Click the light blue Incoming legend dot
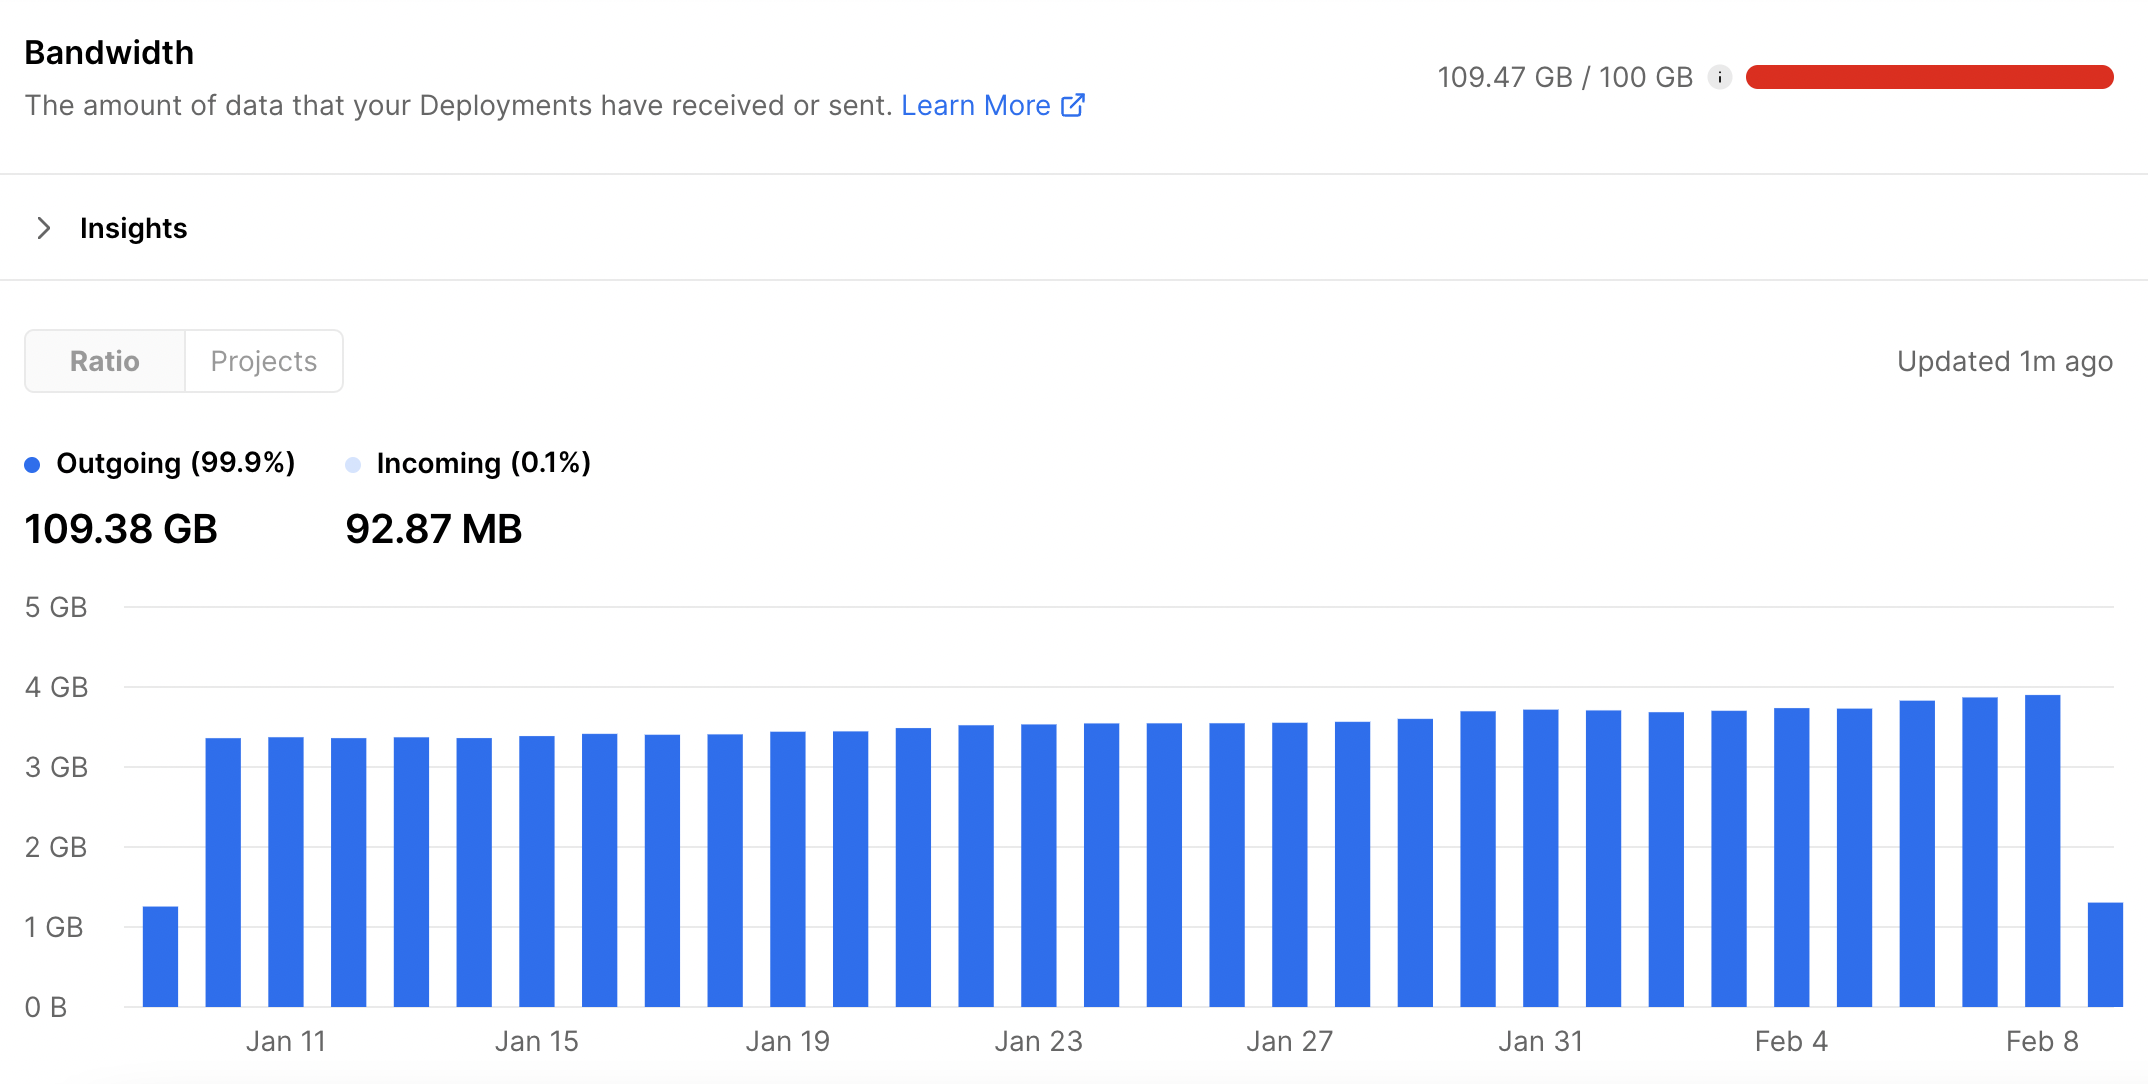This screenshot has width=2148, height=1084. pyautogui.click(x=352, y=464)
